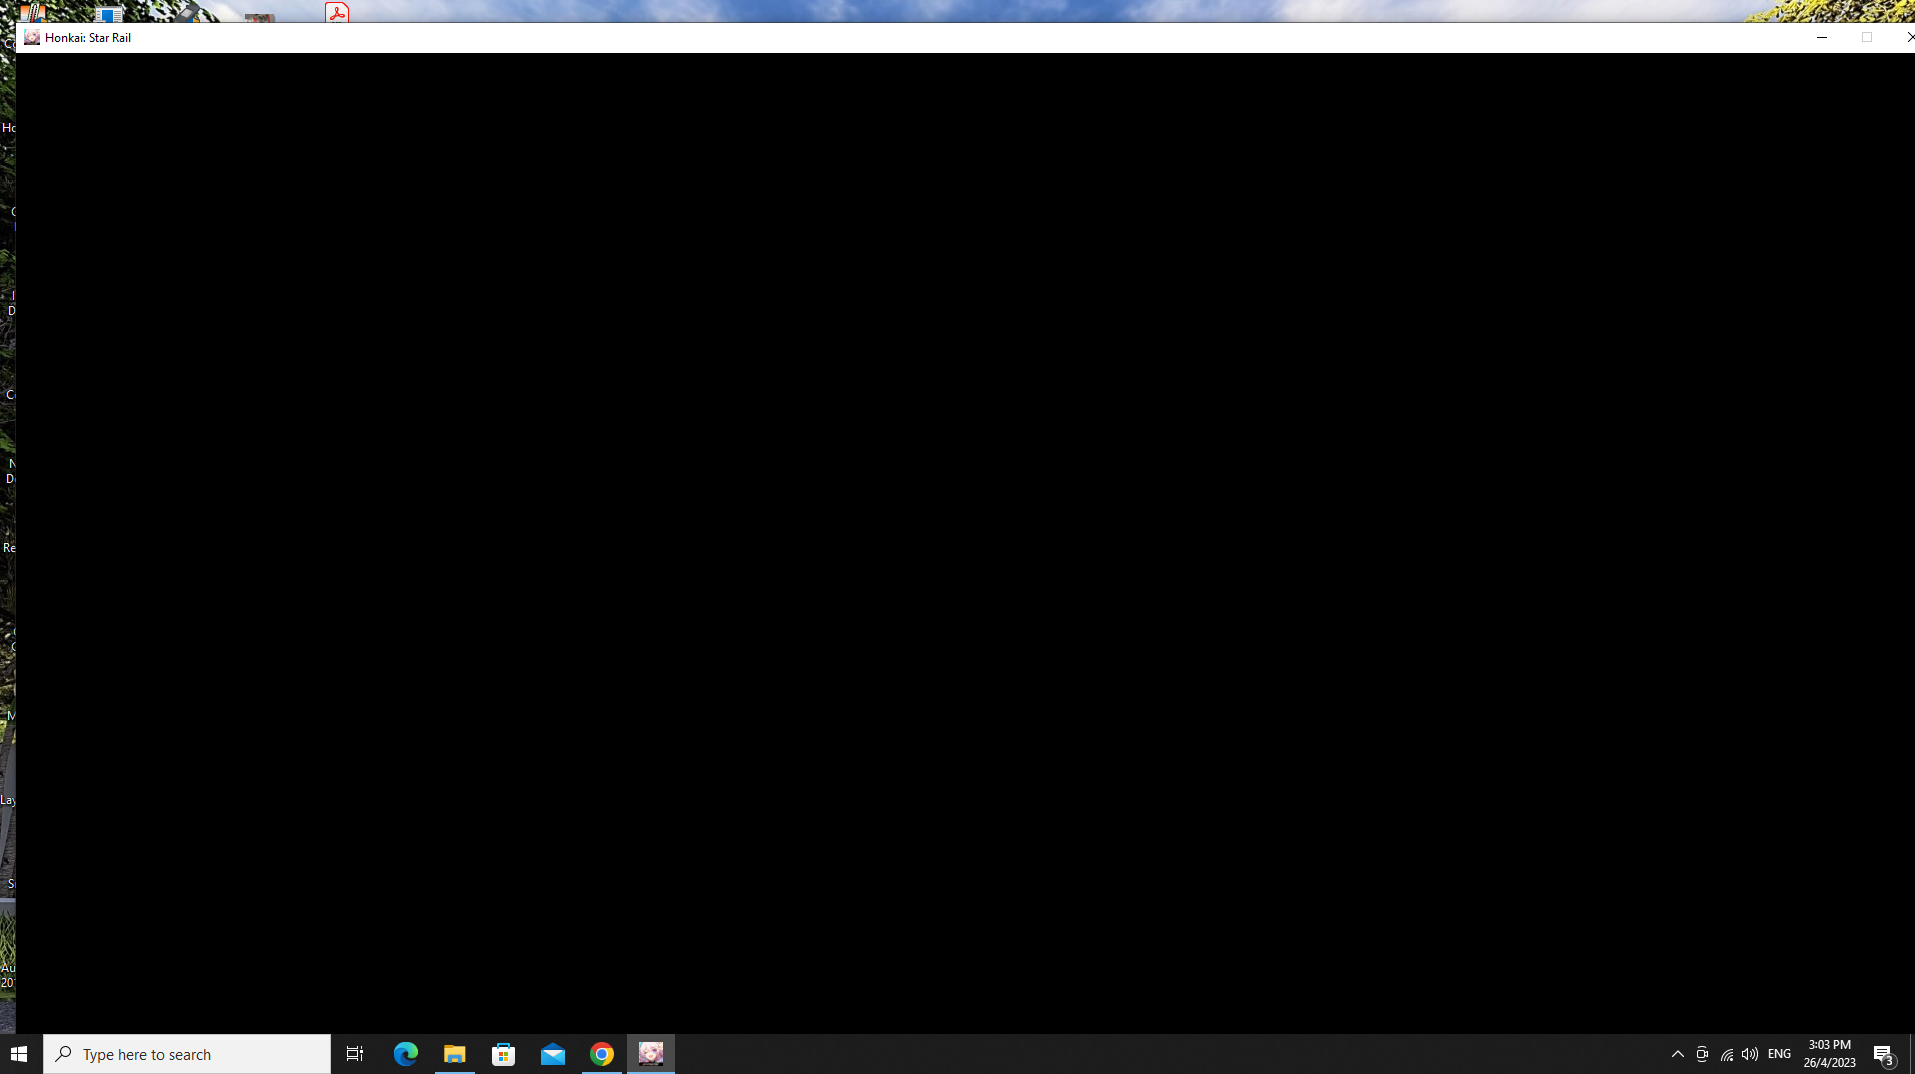Open the Windows Start menu

[19, 1053]
